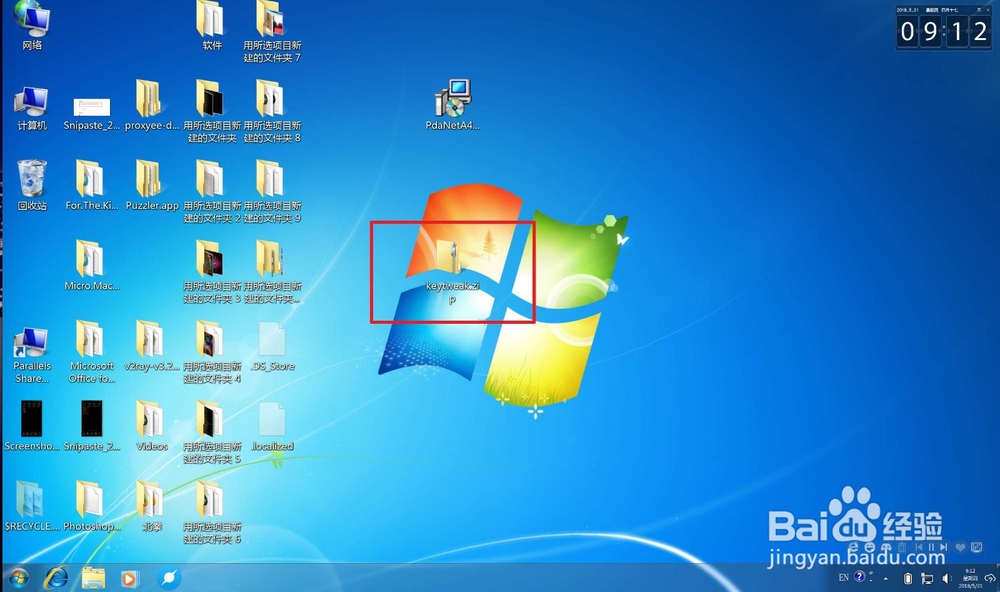This screenshot has width=1000, height=592.
Task: Select the .localized file
Action: 272,427
